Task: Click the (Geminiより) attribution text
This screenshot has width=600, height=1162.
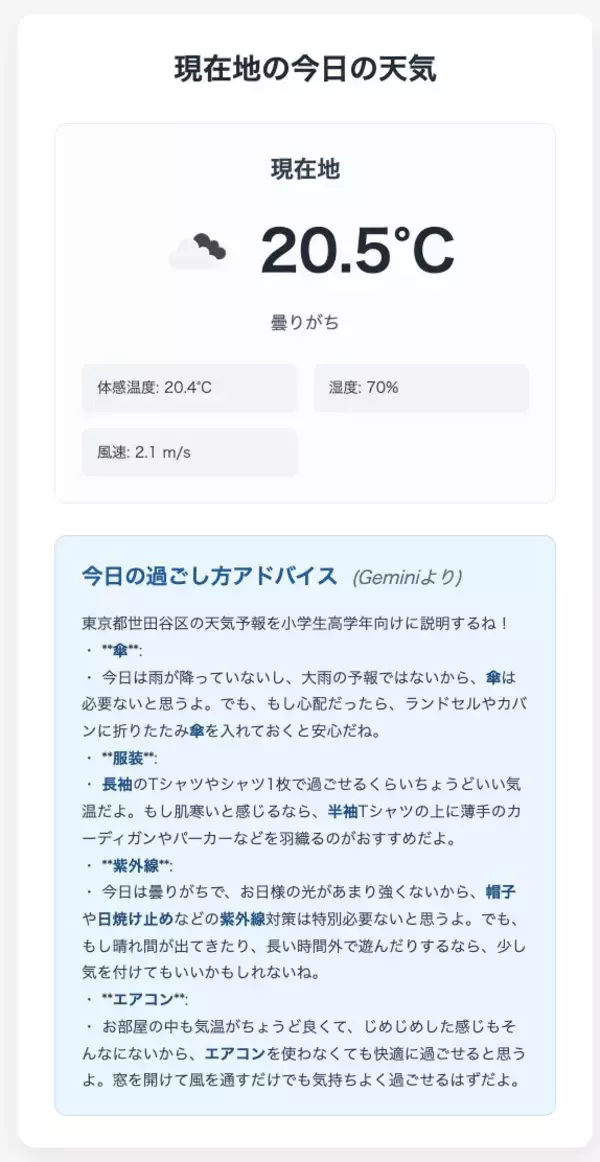Action: click(407, 577)
